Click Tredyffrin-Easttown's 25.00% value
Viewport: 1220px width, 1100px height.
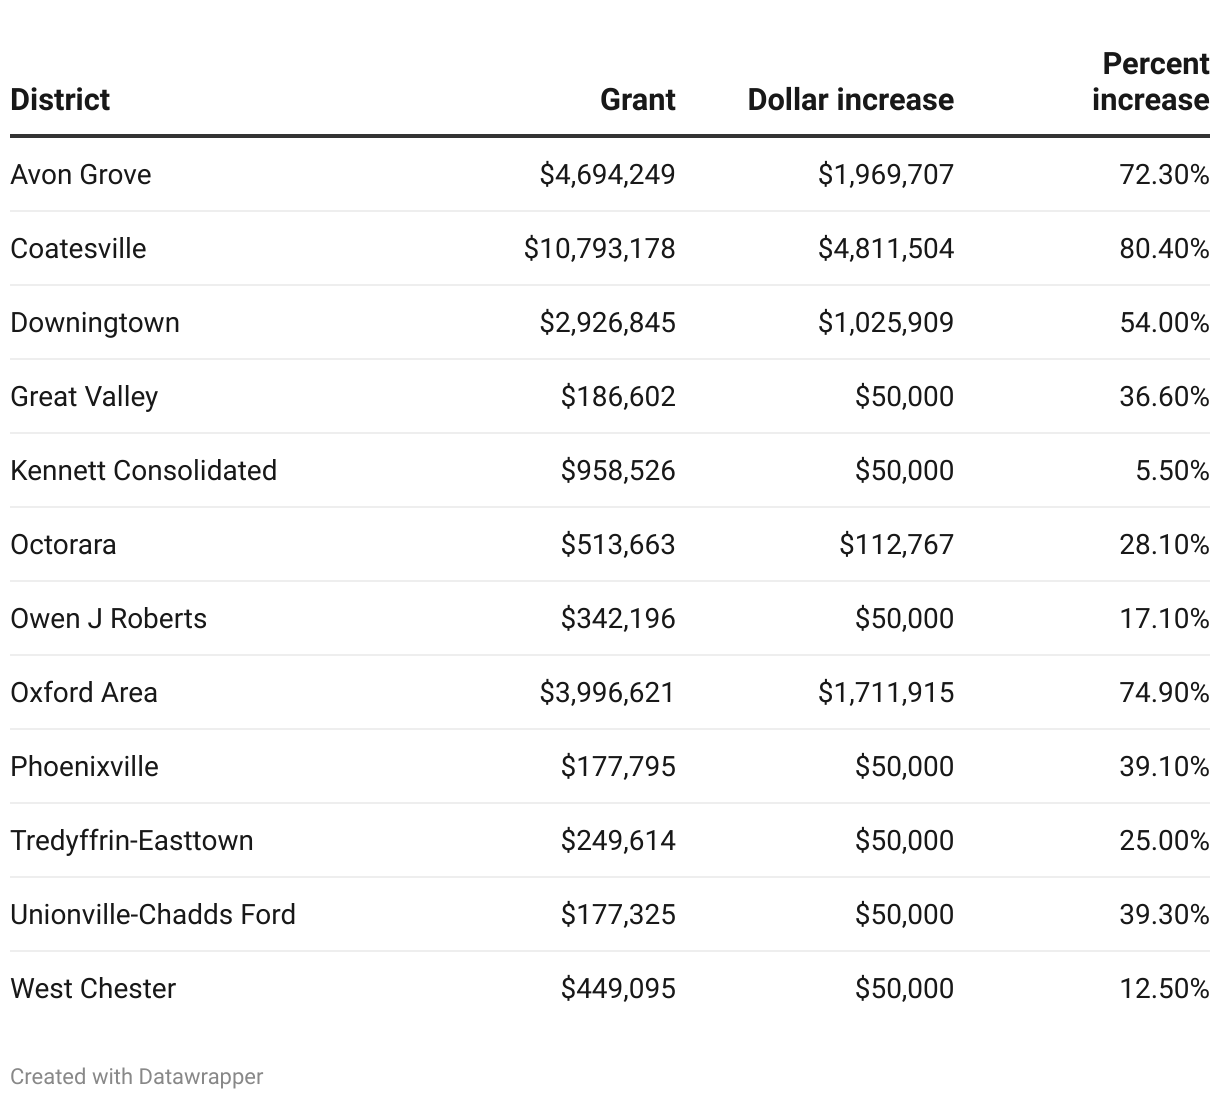pos(1165,841)
